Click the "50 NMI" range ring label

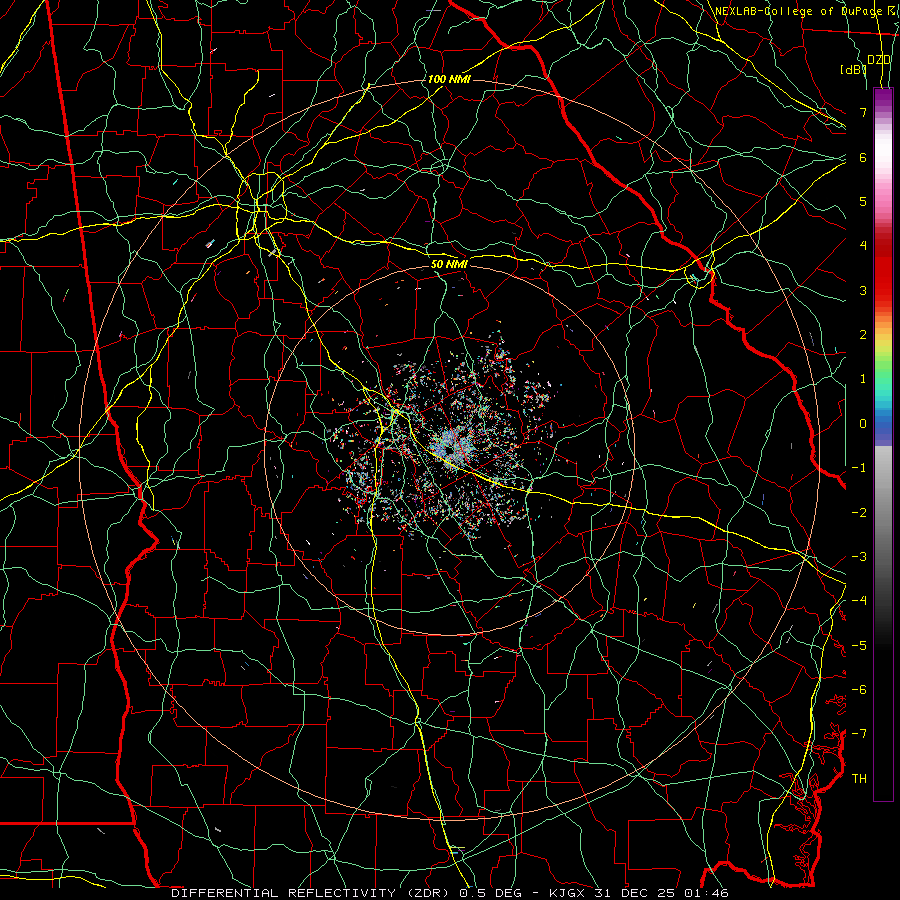tap(449, 264)
